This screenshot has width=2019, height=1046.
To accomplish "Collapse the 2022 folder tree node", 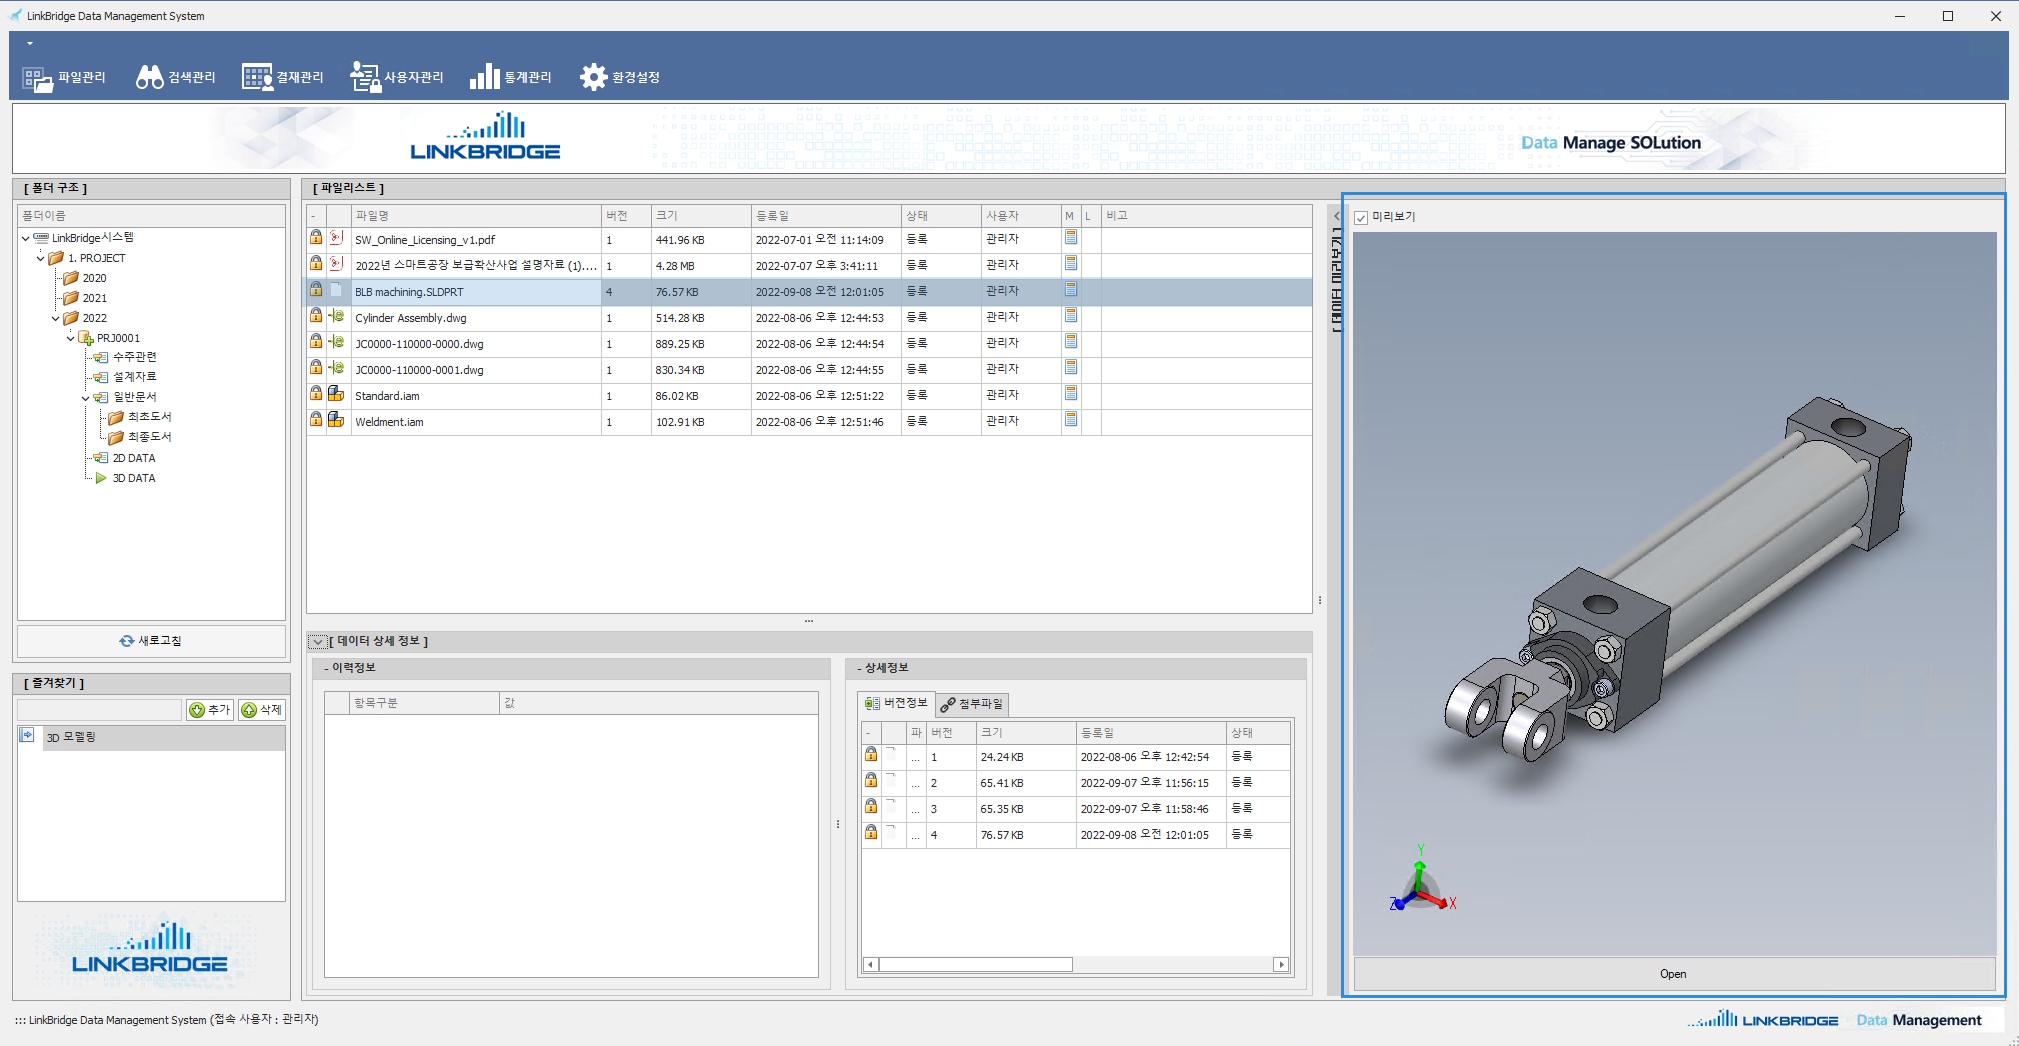I will (x=55, y=319).
